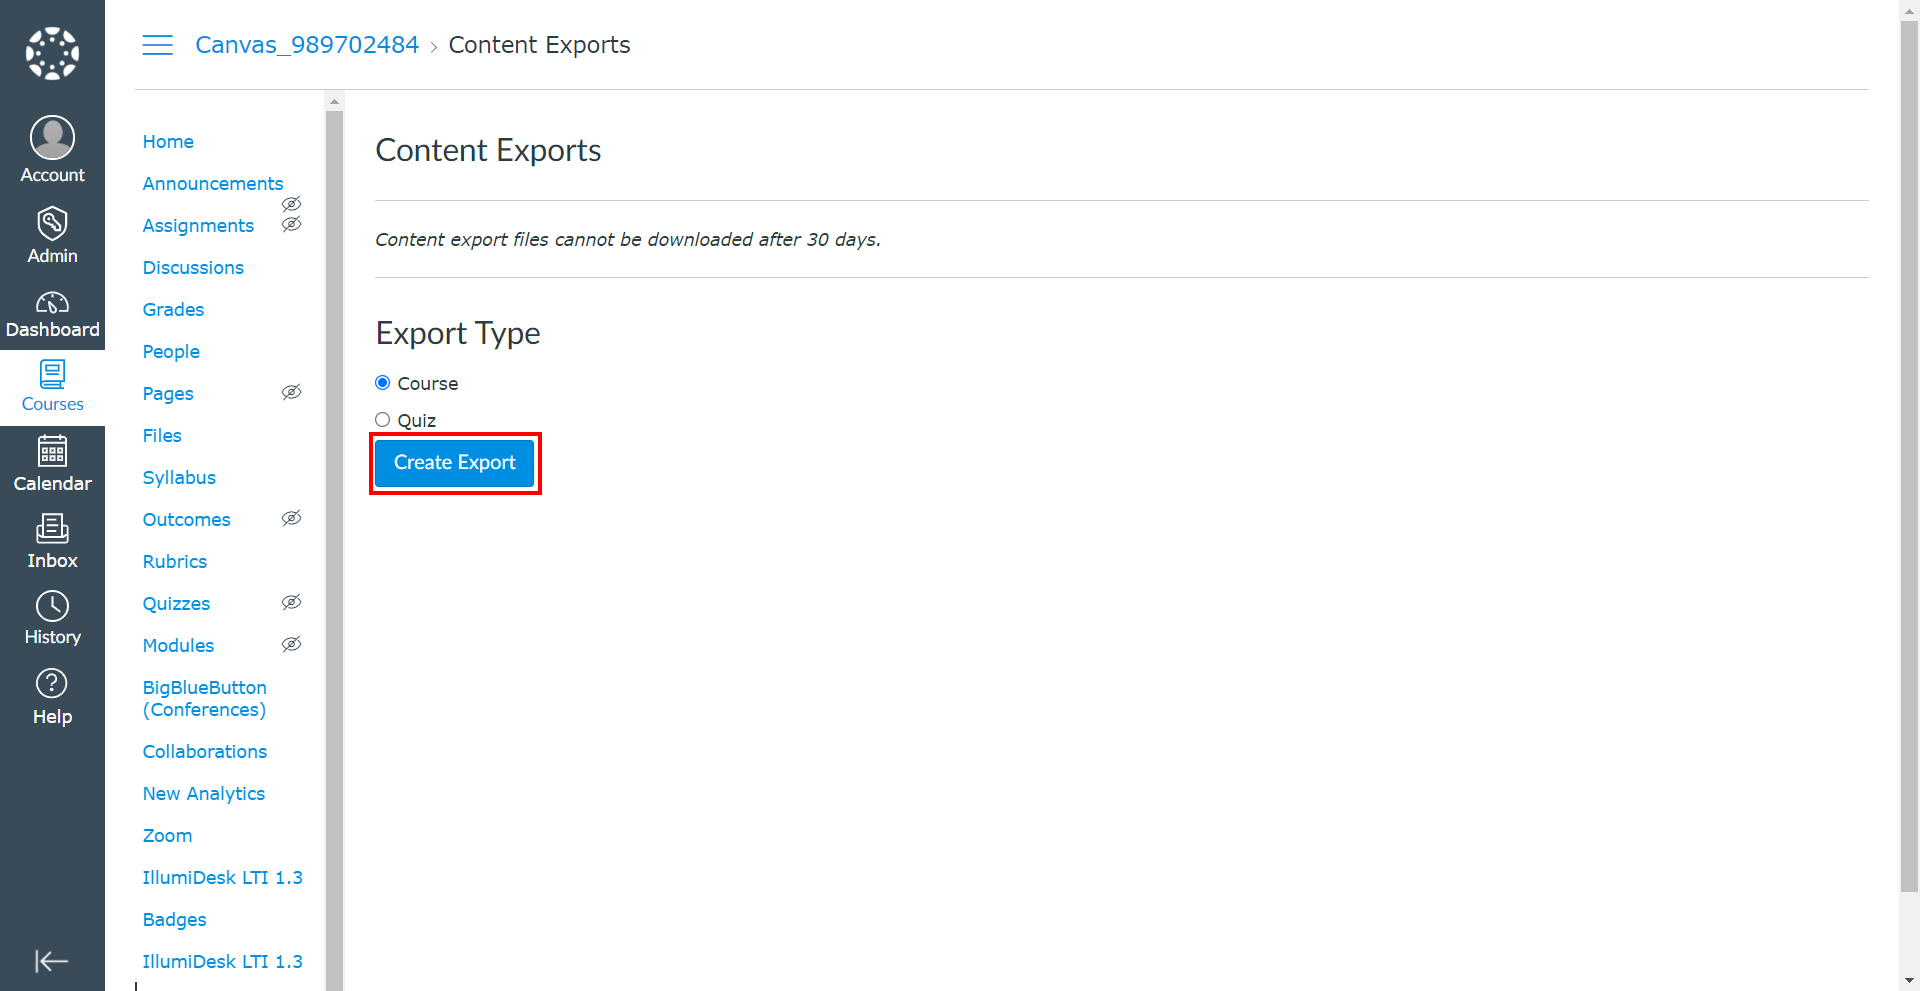Go to the Dashboard icon
The width and height of the screenshot is (1920, 991).
click(52, 303)
